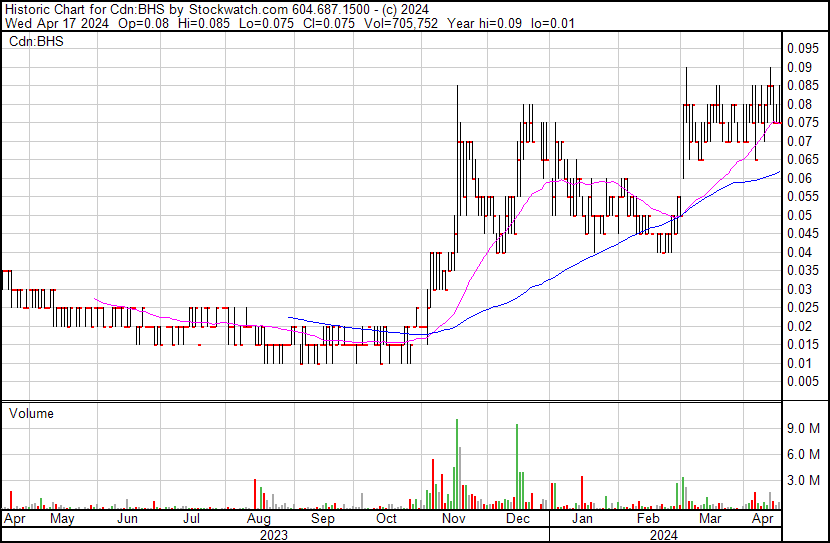Click the 'May' month label
The image size is (830, 543).
62,519
